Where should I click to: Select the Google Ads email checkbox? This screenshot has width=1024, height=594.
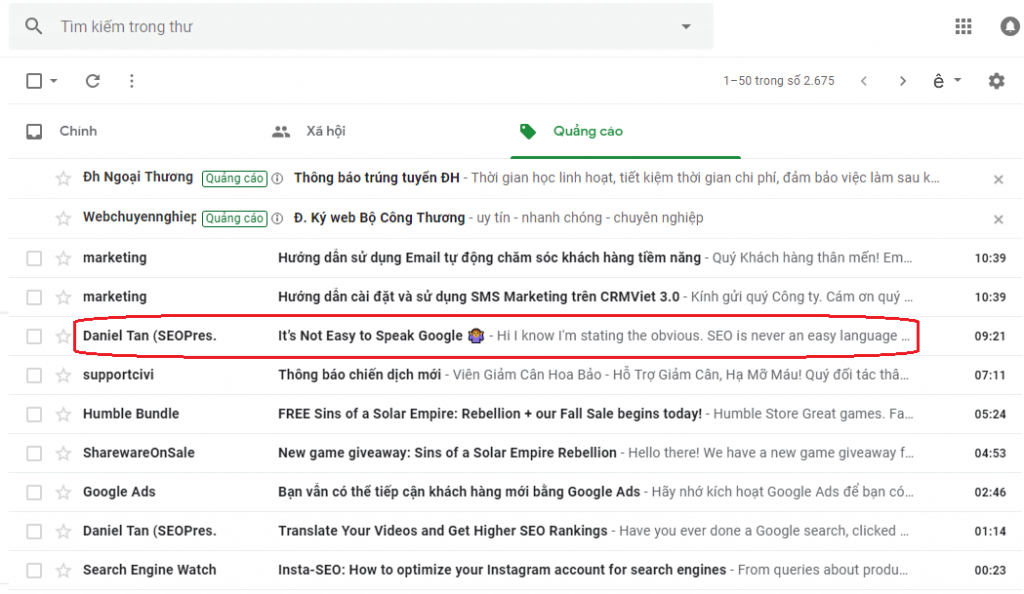click(x=34, y=492)
